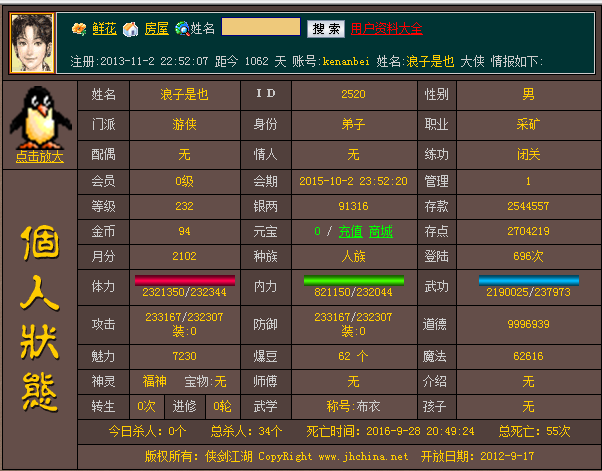The width and height of the screenshot is (602, 471).
Task: Click the copyright www.jhchina.net text
Action: (x=363, y=456)
